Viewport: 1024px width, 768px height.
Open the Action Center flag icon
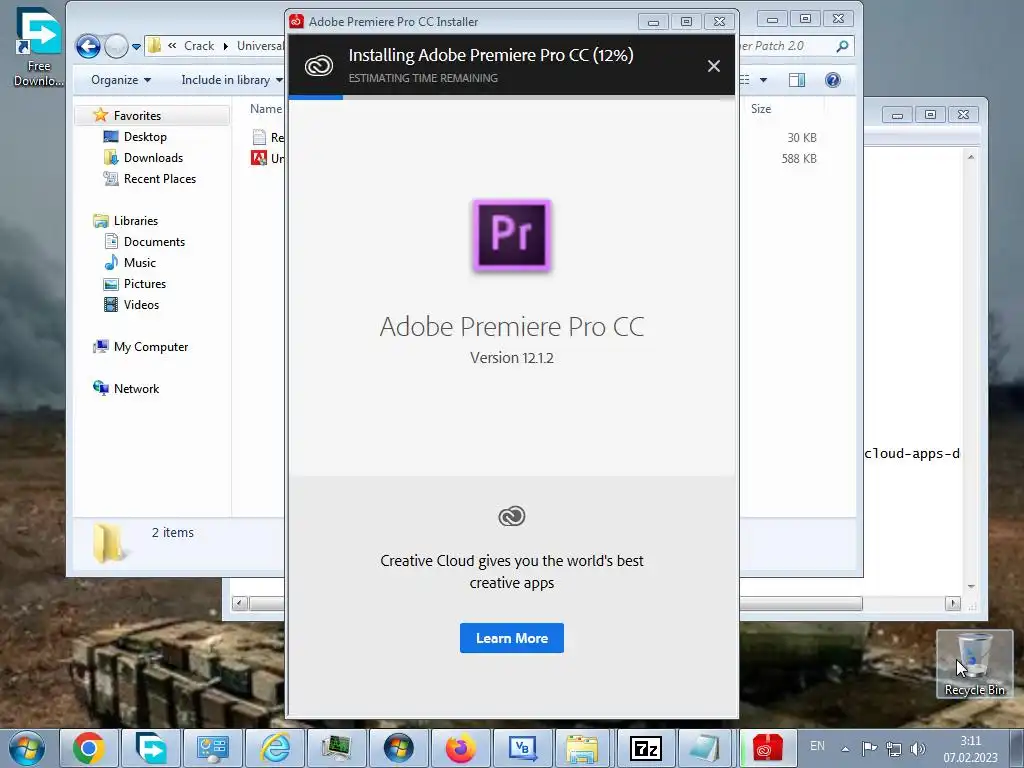(x=869, y=748)
